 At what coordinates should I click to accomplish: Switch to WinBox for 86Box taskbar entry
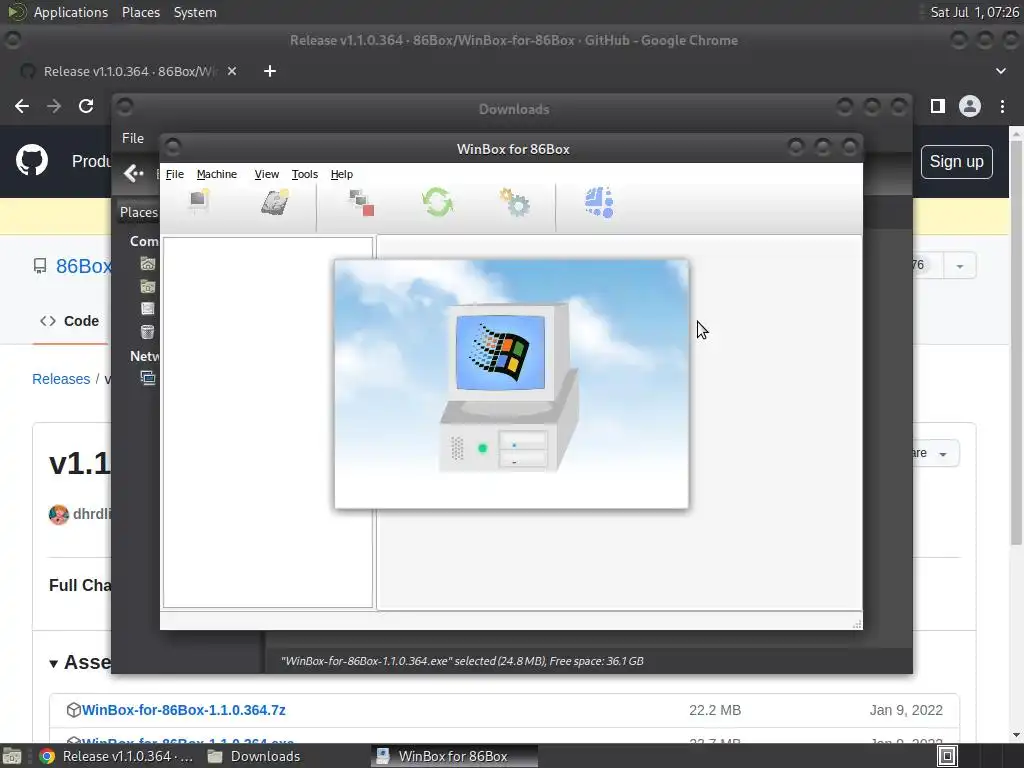pyautogui.click(x=455, y=756)
